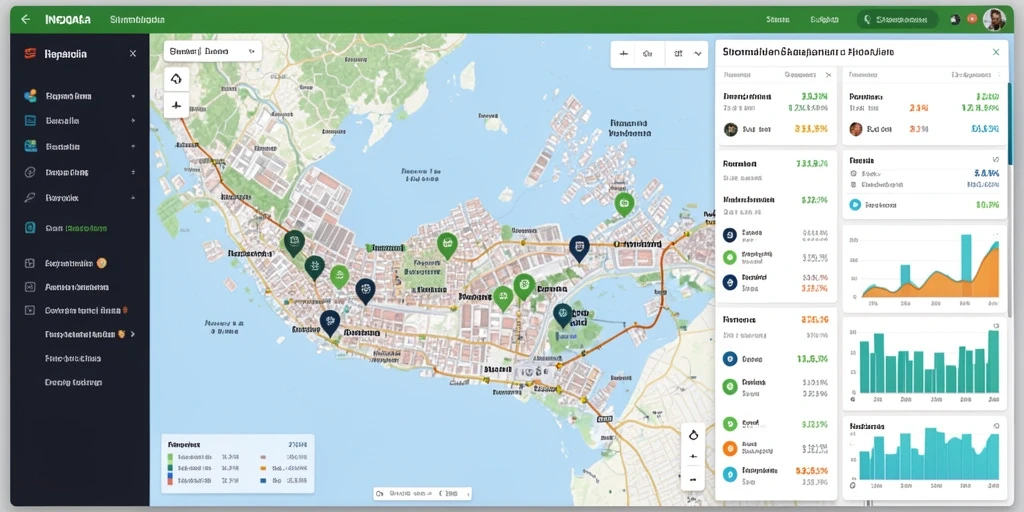Click the droplet locate button on map

point(694,434)
